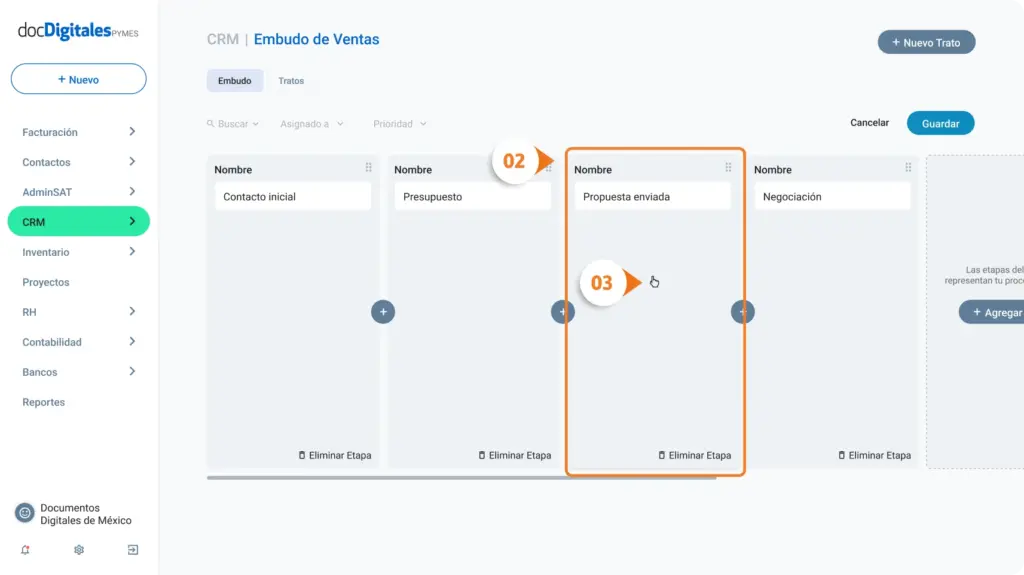
Task: Delete the Negociación stage
Action: coord(874,455)
